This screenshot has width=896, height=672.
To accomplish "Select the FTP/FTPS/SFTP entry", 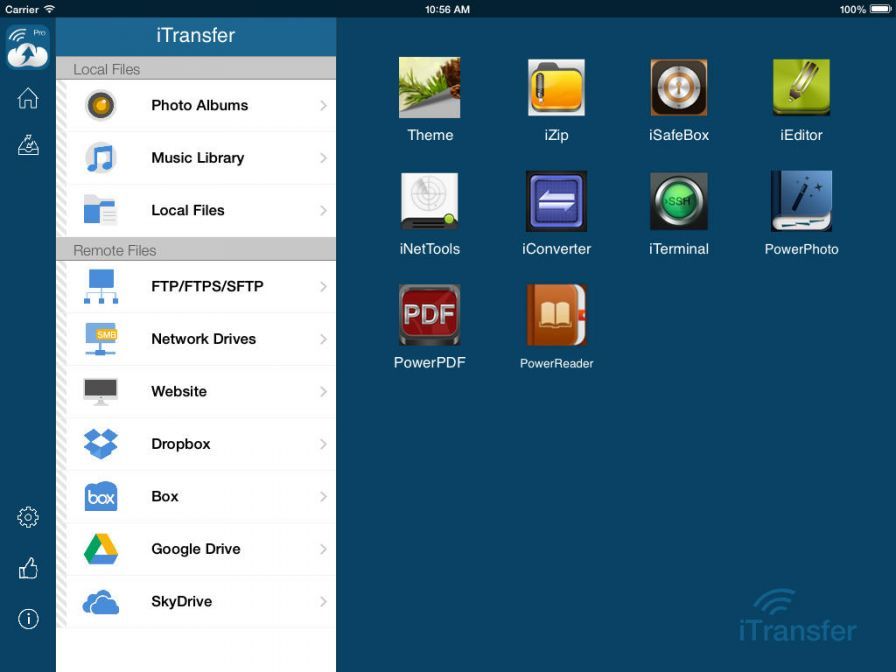I will (x=207, y=287).
